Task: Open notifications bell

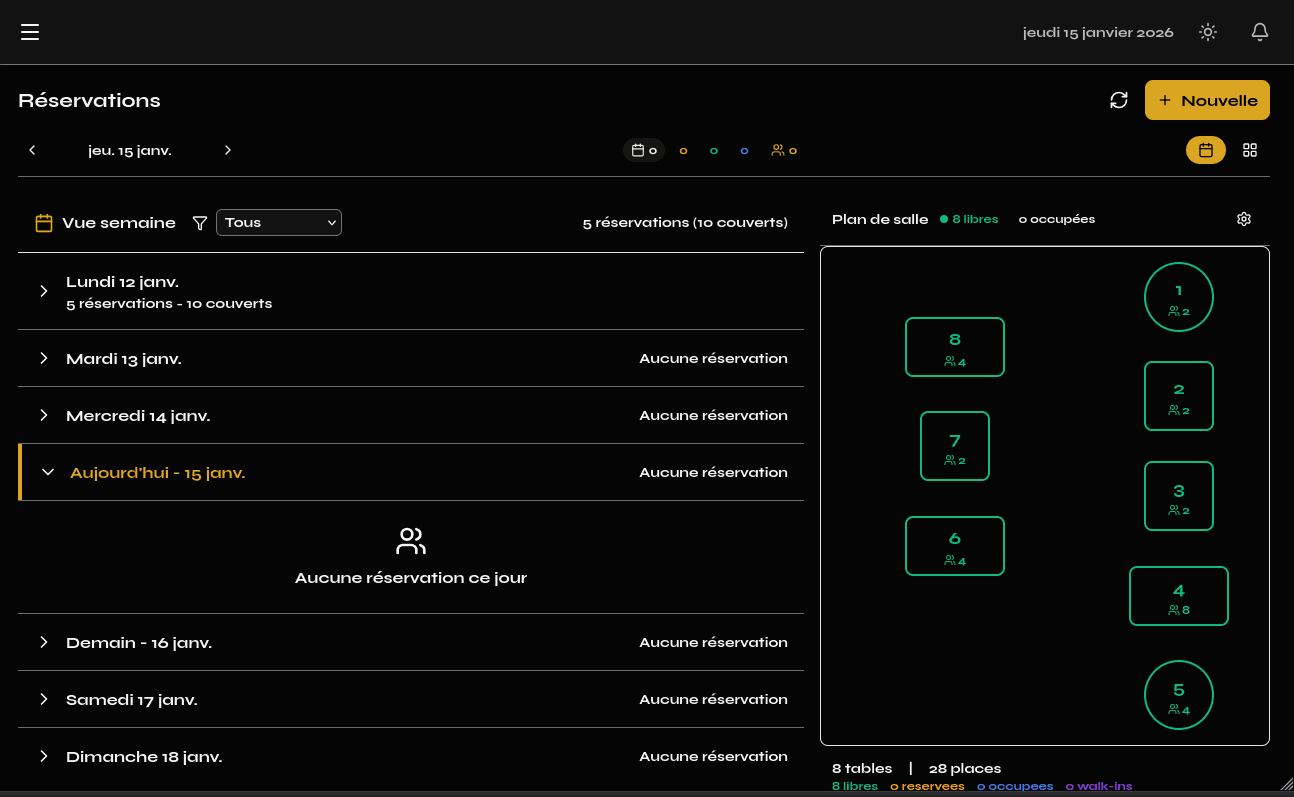Action: click(1260, 32)
